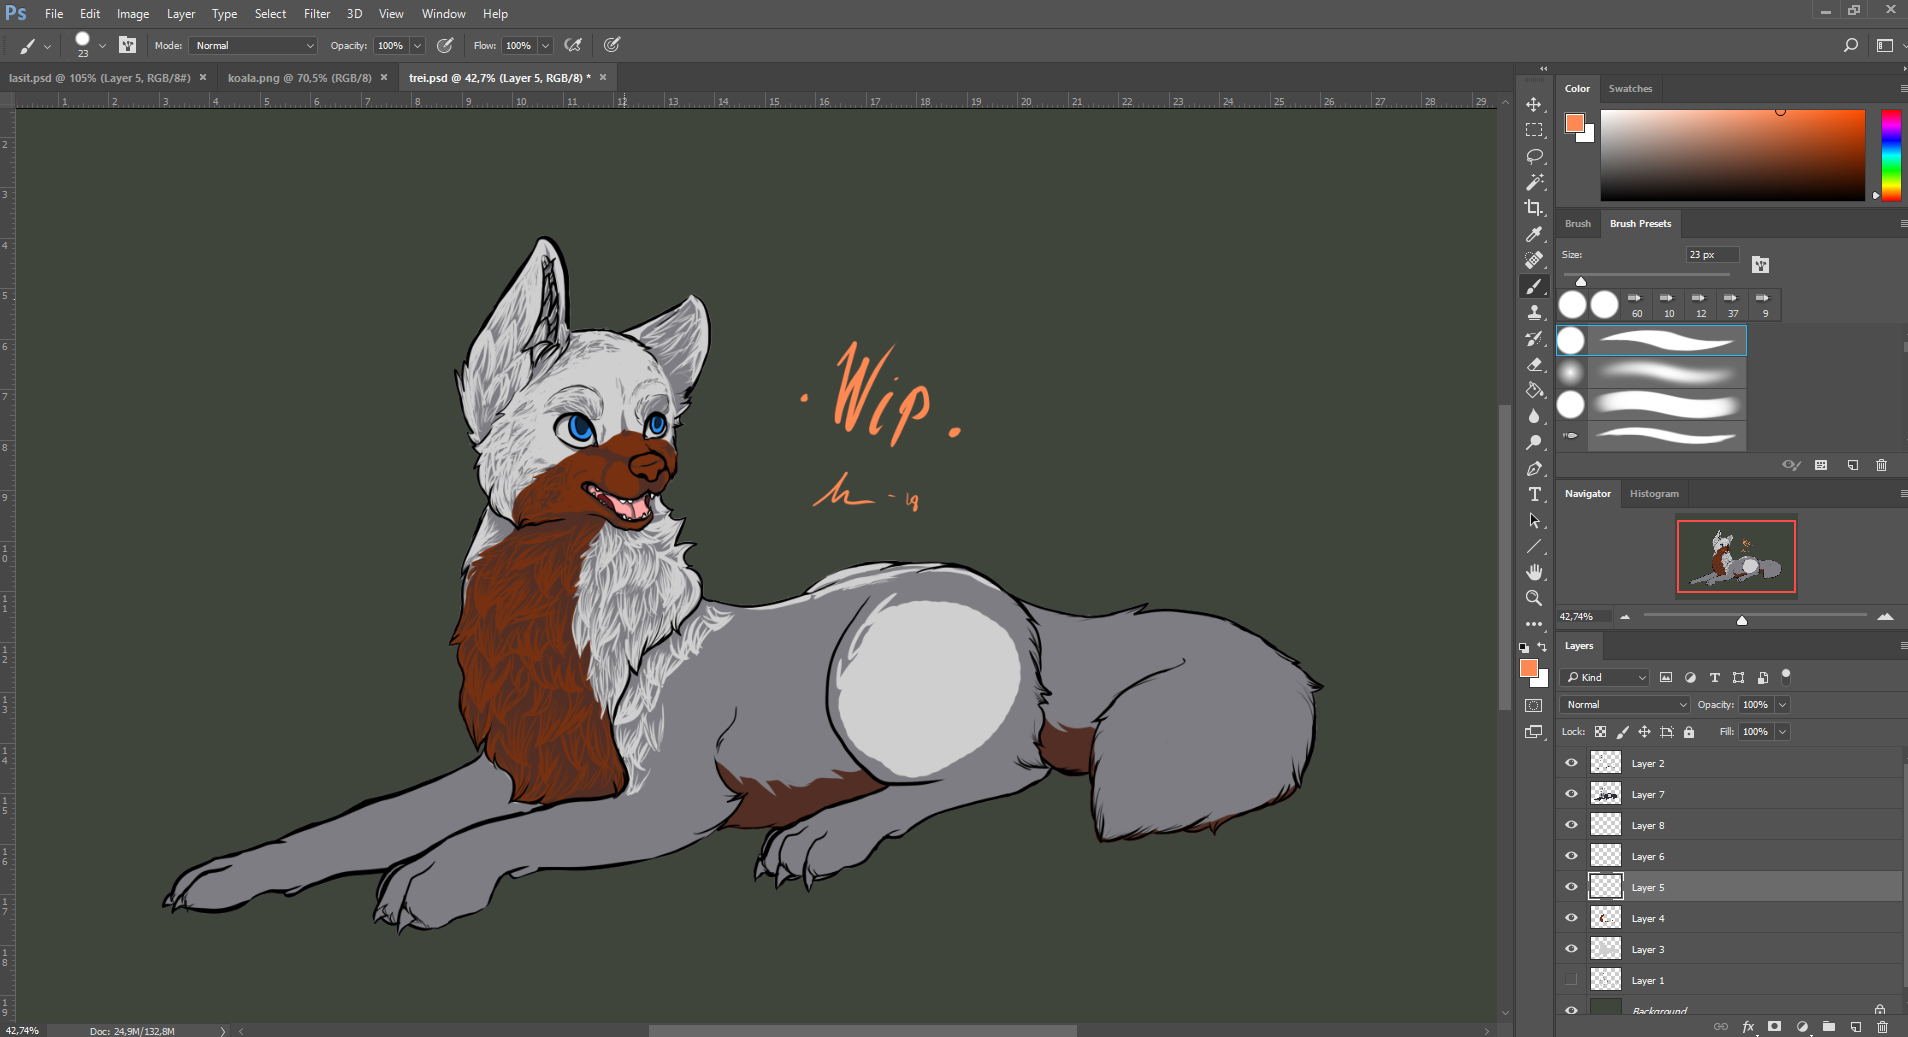This screenshot has height=1037, width=1908.
Task: Select Layer 4 in layers list
Action: click(x=1648, y=918)
